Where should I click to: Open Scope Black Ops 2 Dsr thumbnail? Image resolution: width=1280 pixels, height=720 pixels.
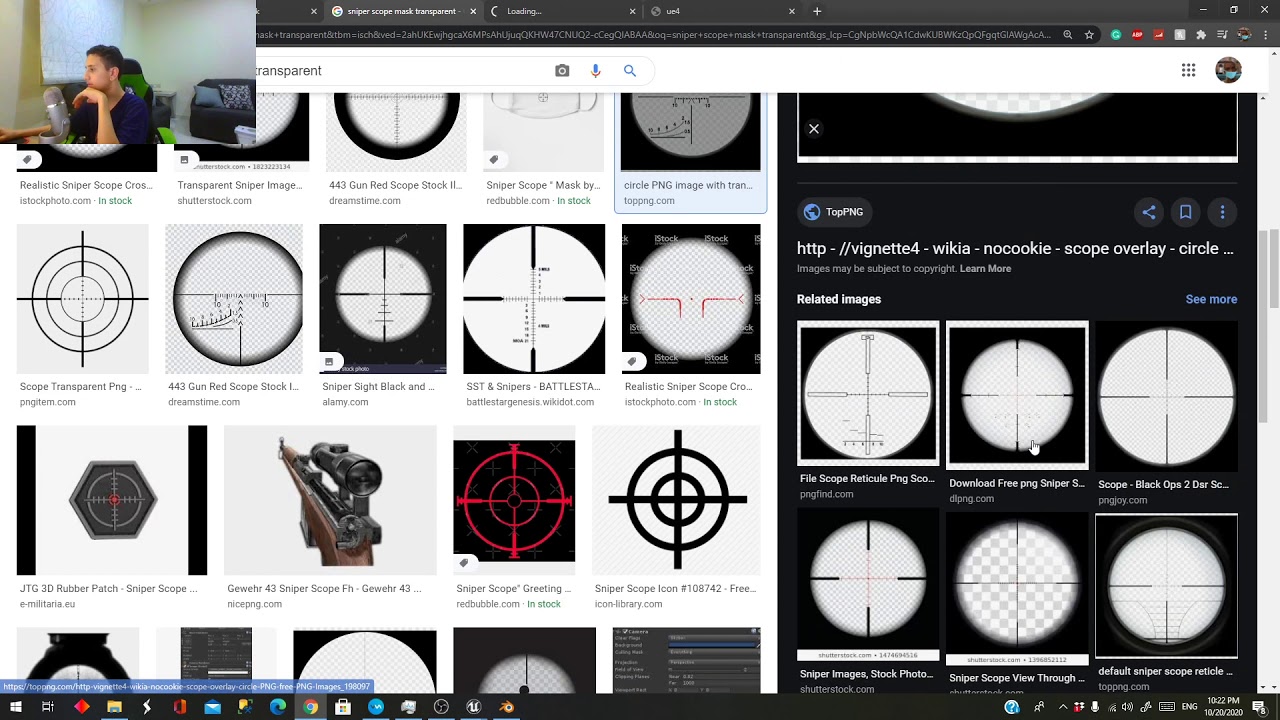click(x=1166, y=396)
